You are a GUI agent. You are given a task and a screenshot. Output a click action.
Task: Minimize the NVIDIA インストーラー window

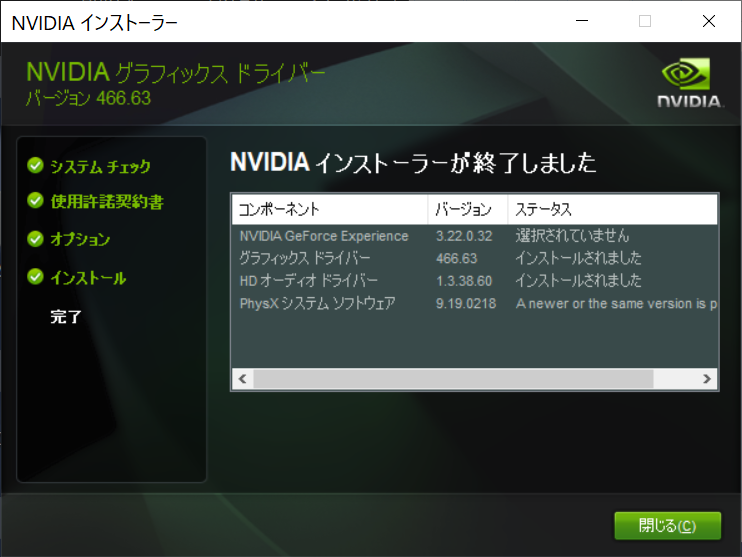(582, 21)
